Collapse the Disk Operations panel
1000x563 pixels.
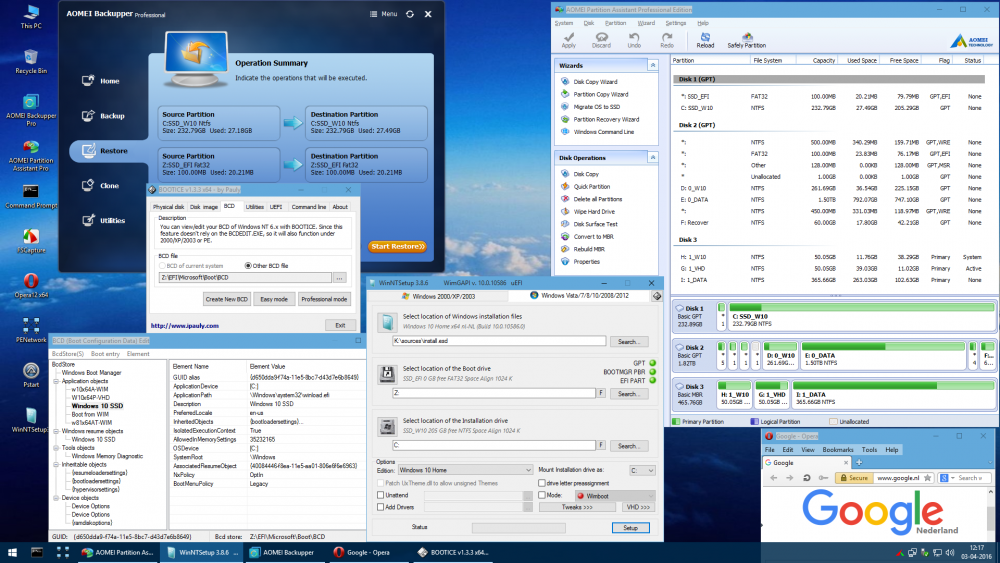tap(652, 157)
